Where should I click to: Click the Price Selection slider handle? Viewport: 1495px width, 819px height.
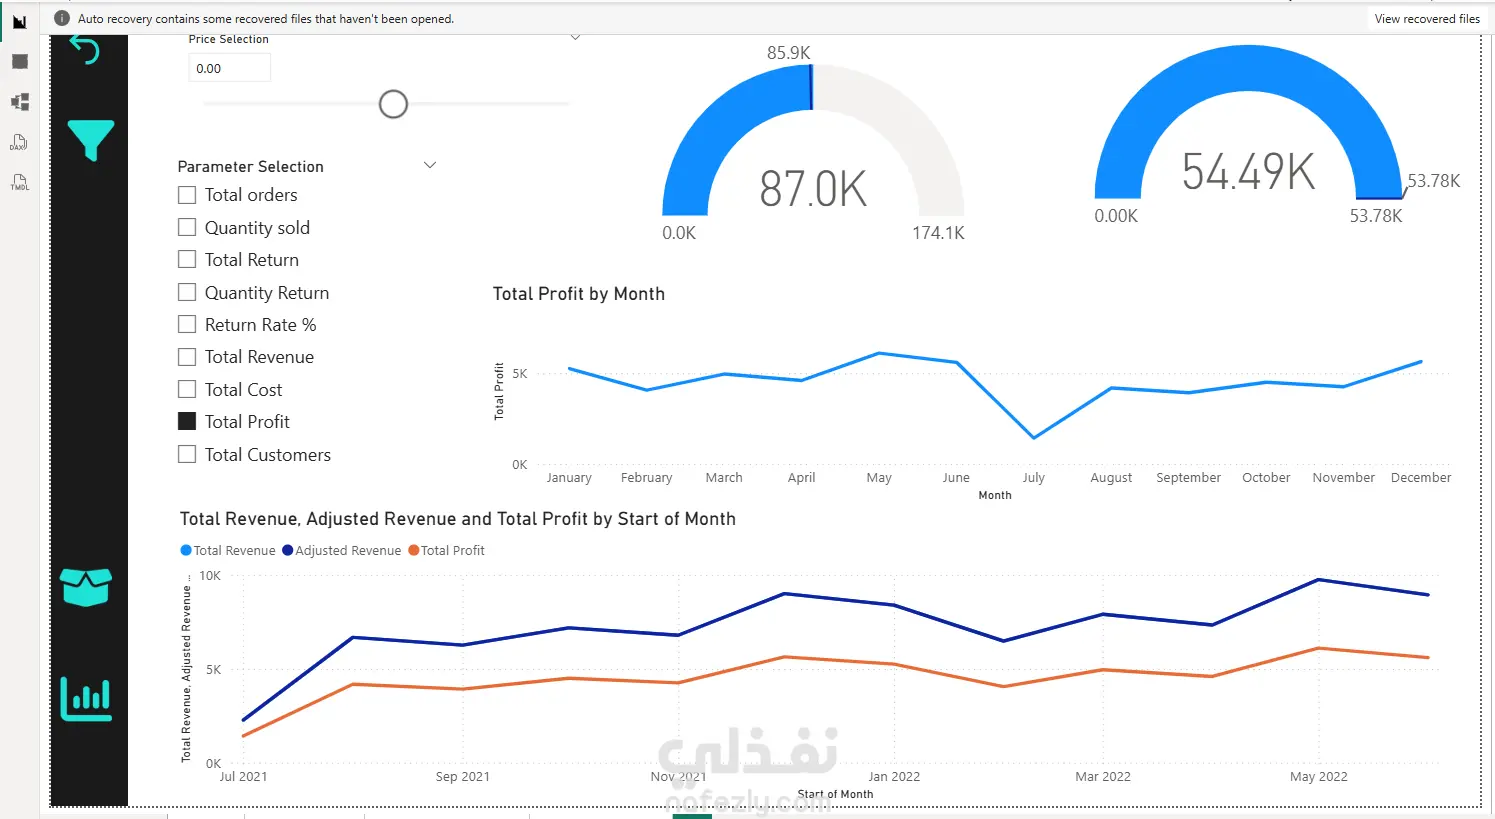tap(393, 104)
